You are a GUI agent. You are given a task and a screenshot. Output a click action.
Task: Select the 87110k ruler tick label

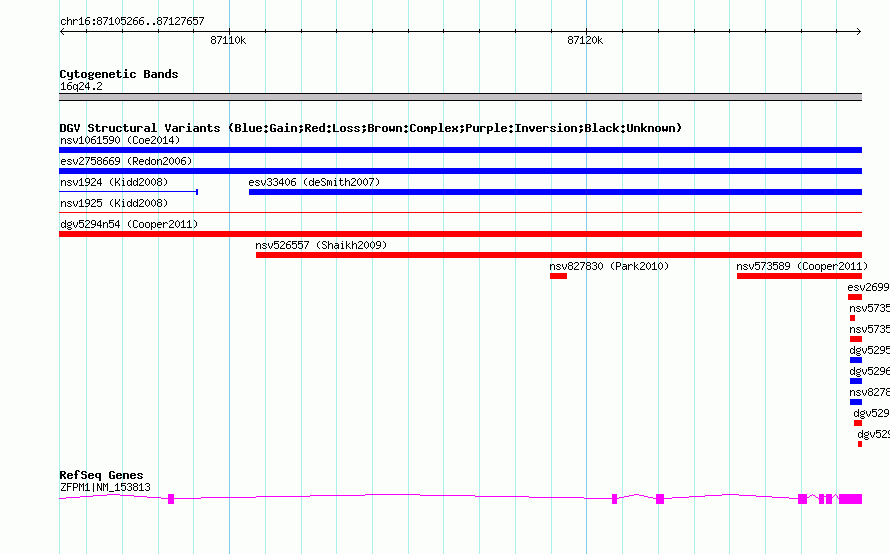pos(228,40)
